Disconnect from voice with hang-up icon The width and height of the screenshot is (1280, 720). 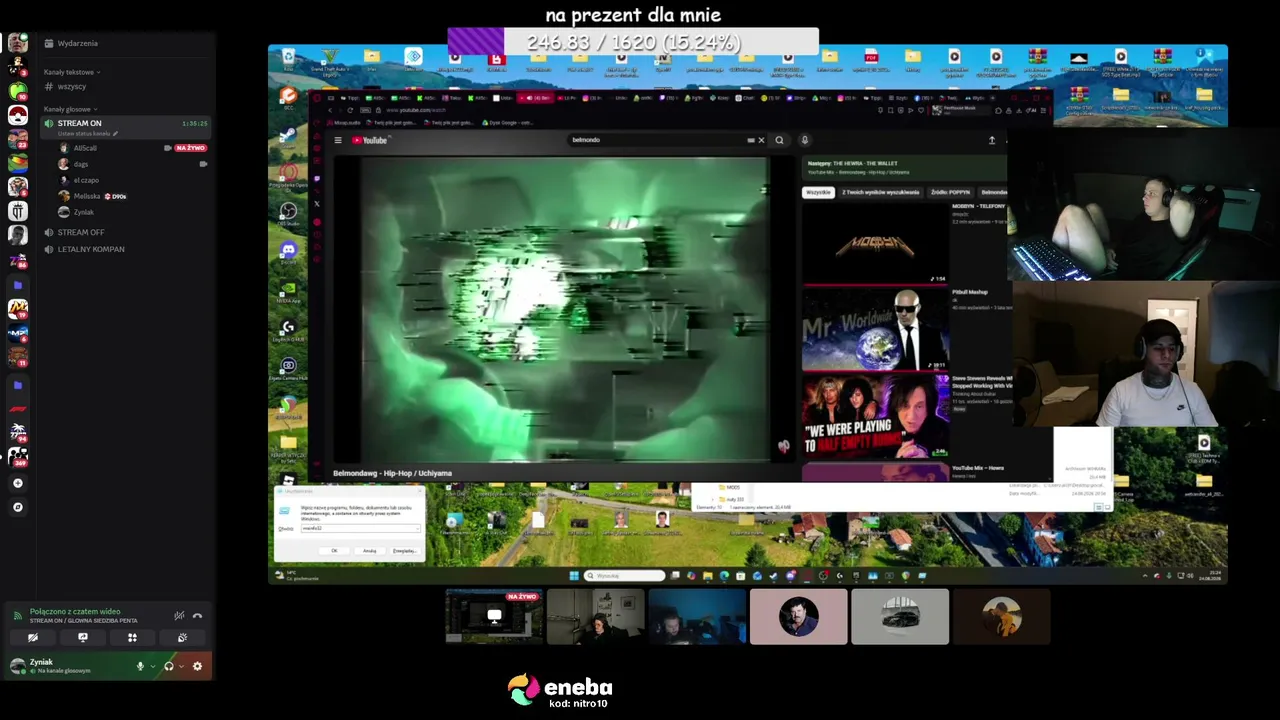[197, 616]
